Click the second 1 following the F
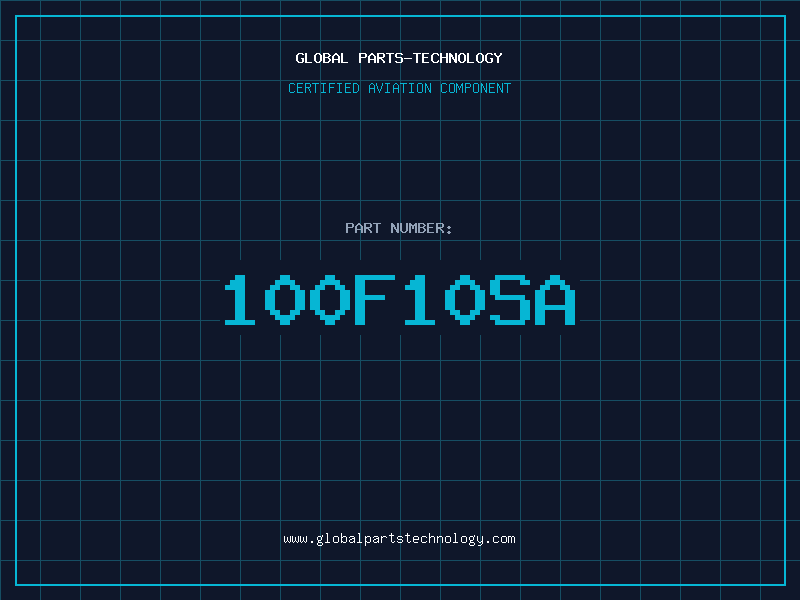 point(422,301)
